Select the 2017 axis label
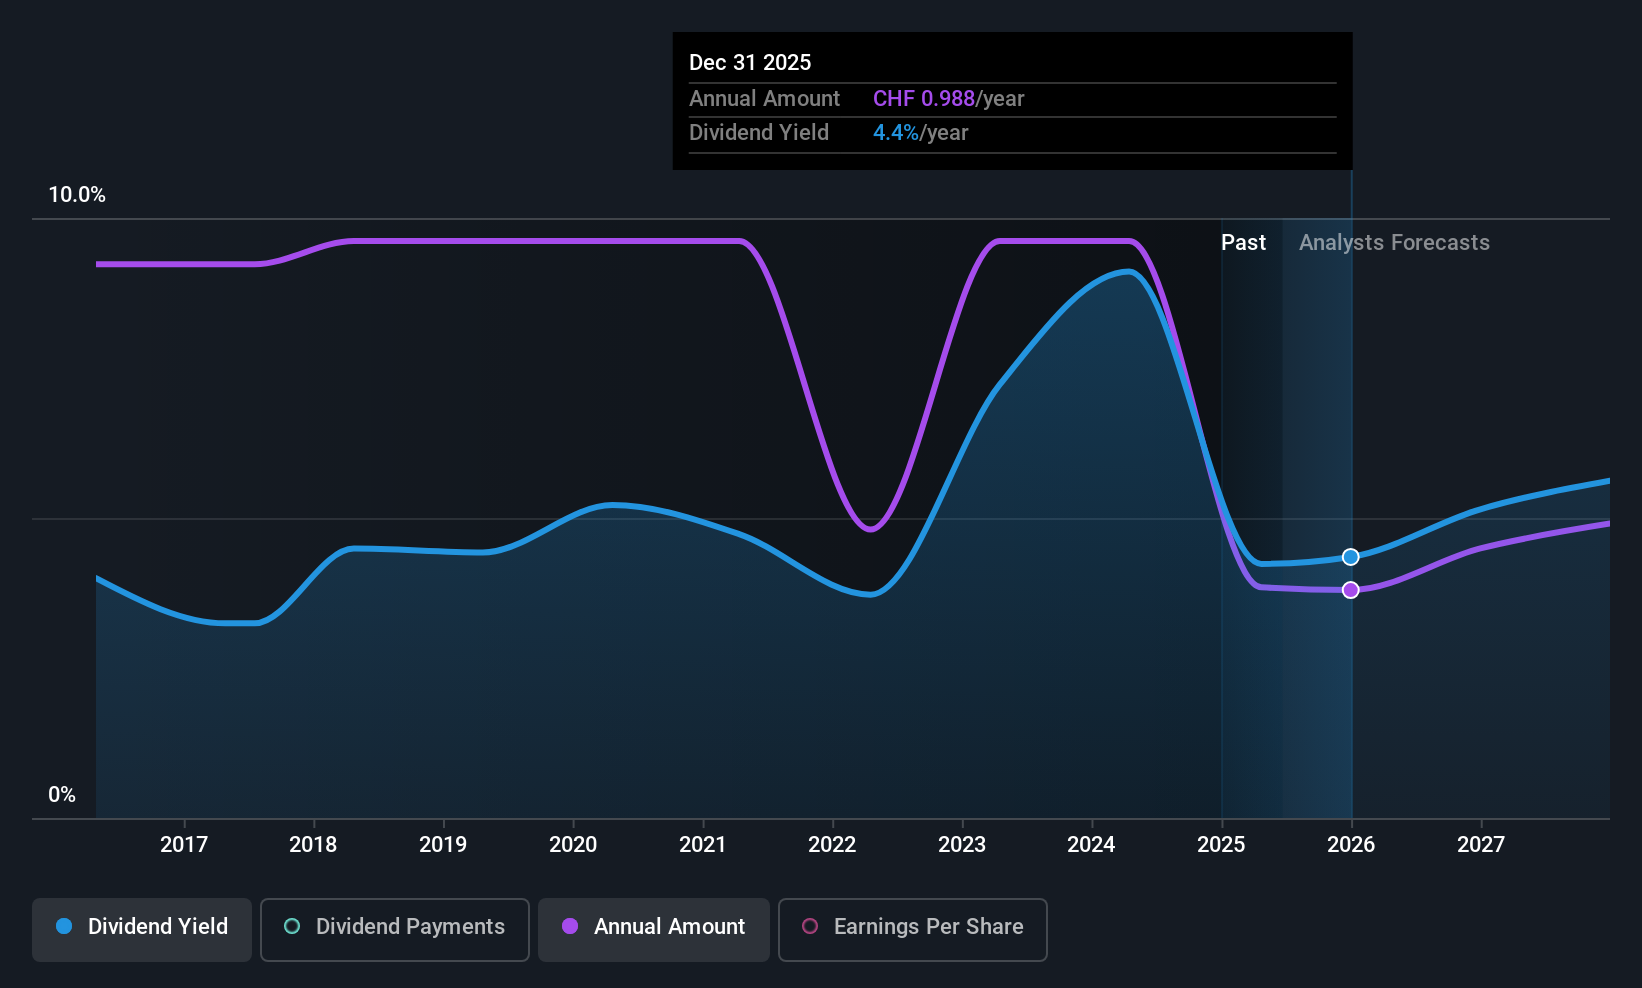This screenshot has height=988, width=1642. tap(184, 845)
